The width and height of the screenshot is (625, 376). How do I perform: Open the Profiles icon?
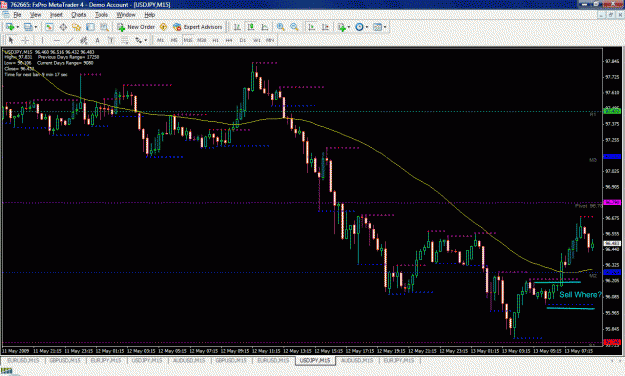[x=28, y=27]
